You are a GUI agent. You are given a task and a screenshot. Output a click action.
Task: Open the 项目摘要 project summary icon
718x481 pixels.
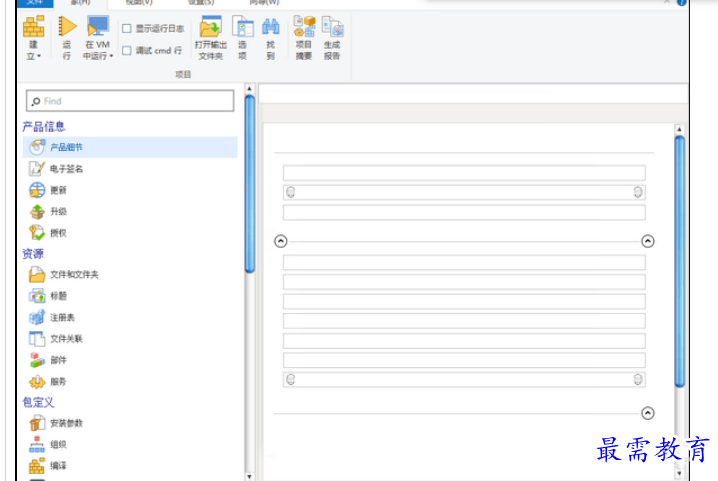[304, 26]
